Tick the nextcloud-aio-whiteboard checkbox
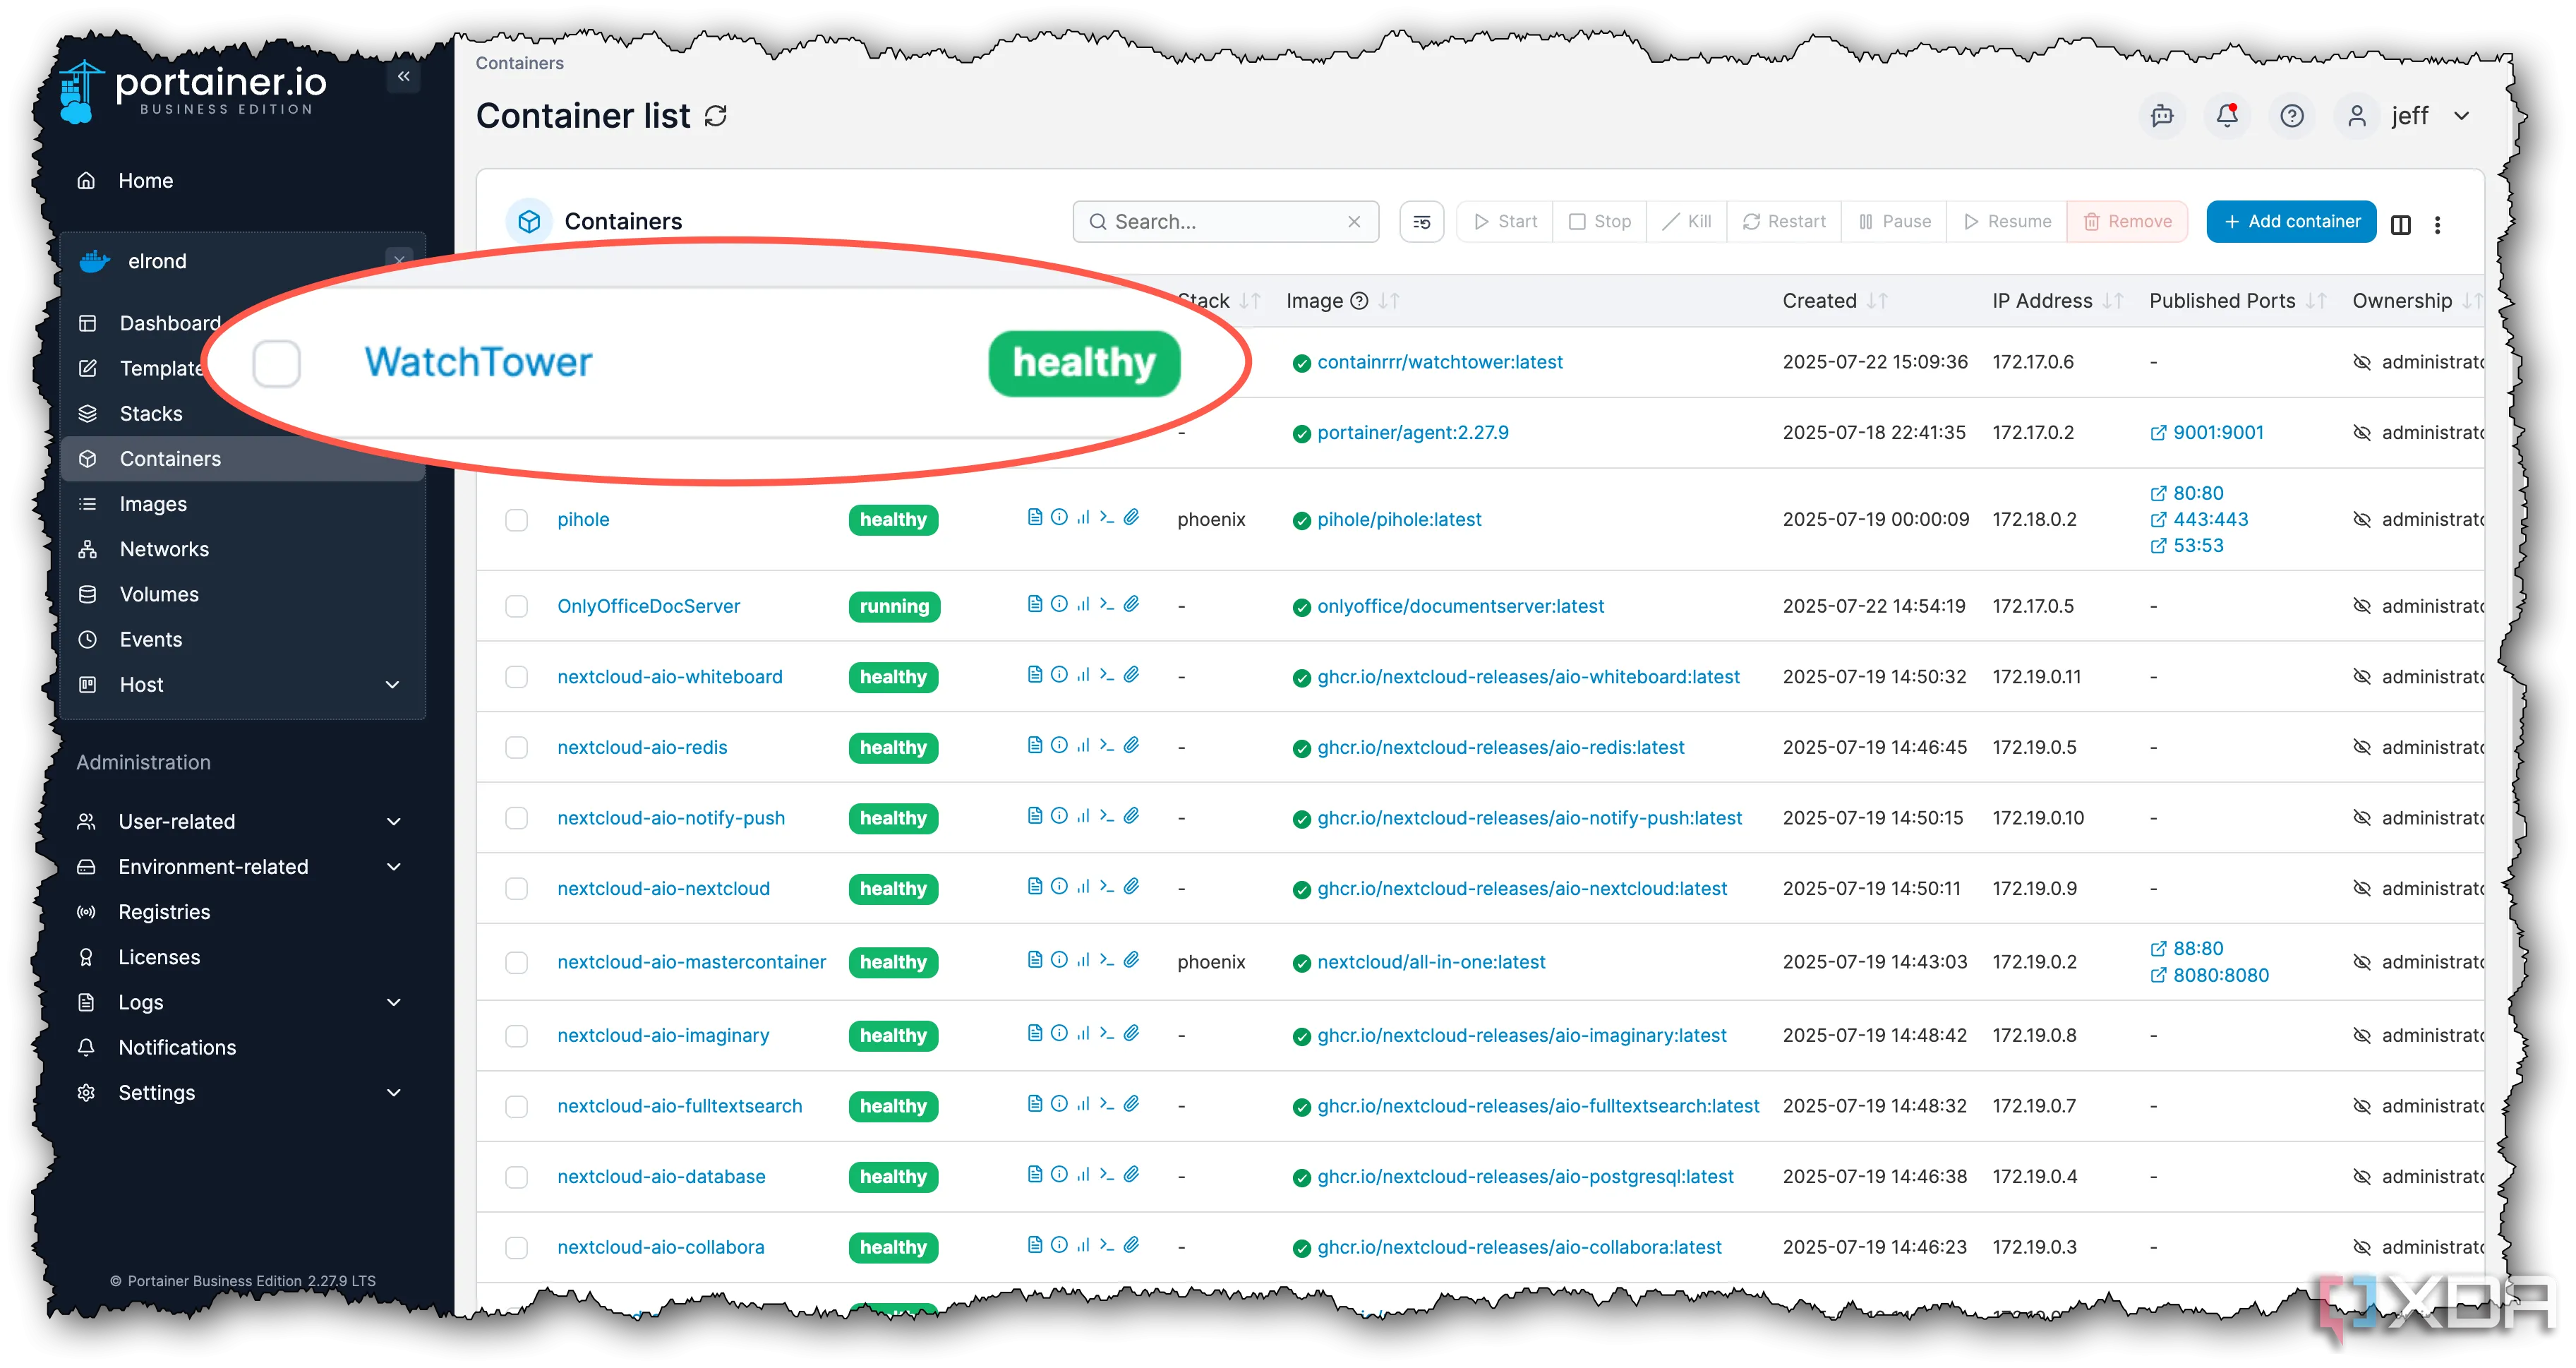This screenshot has width=2576, height=1368. click(x=516, y=677)
